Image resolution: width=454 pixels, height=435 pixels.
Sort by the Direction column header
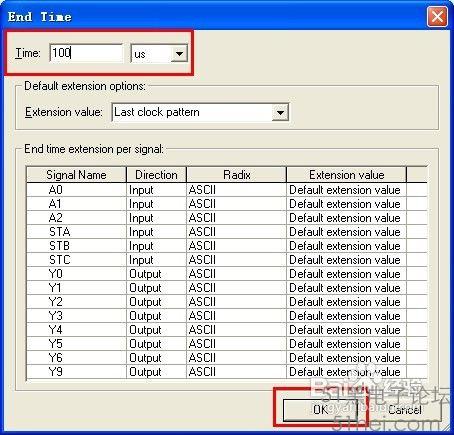click(x=156, y=175)
